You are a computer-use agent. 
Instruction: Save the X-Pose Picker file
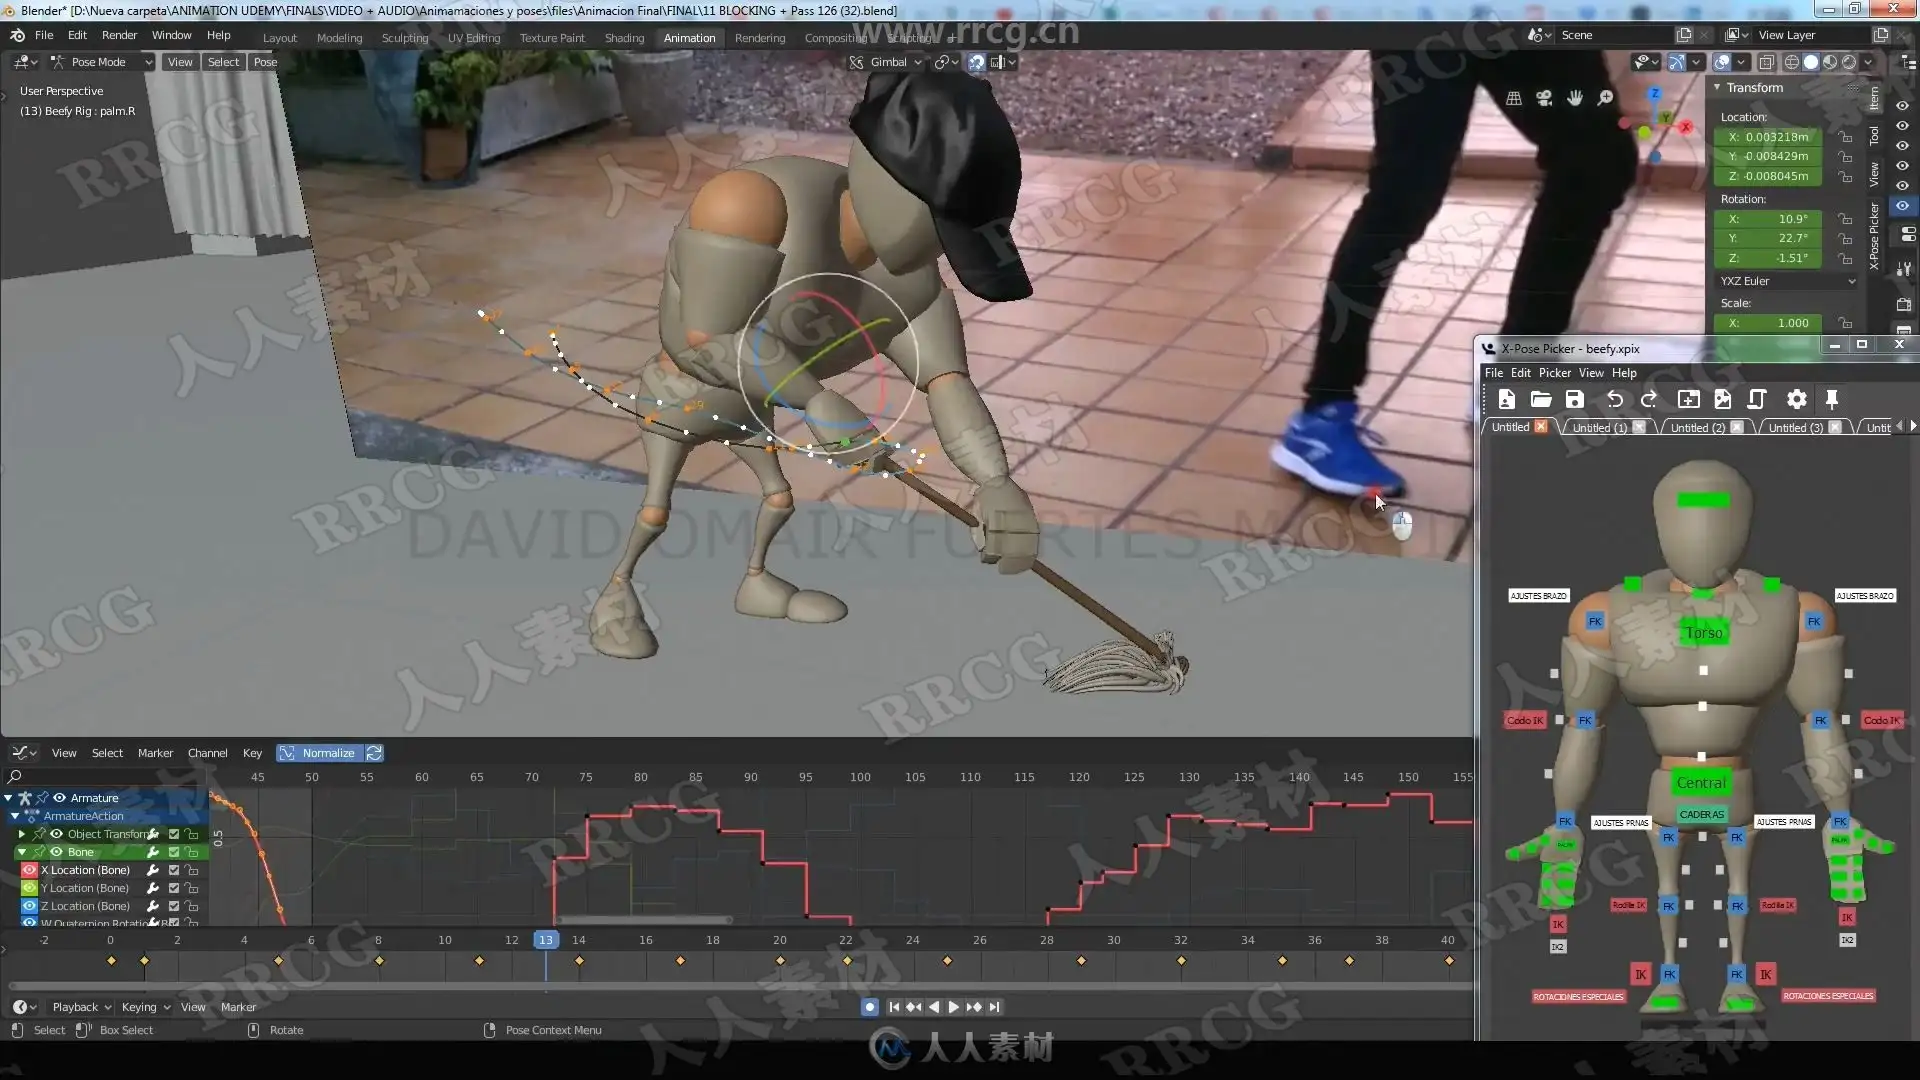pos(1575,400)
